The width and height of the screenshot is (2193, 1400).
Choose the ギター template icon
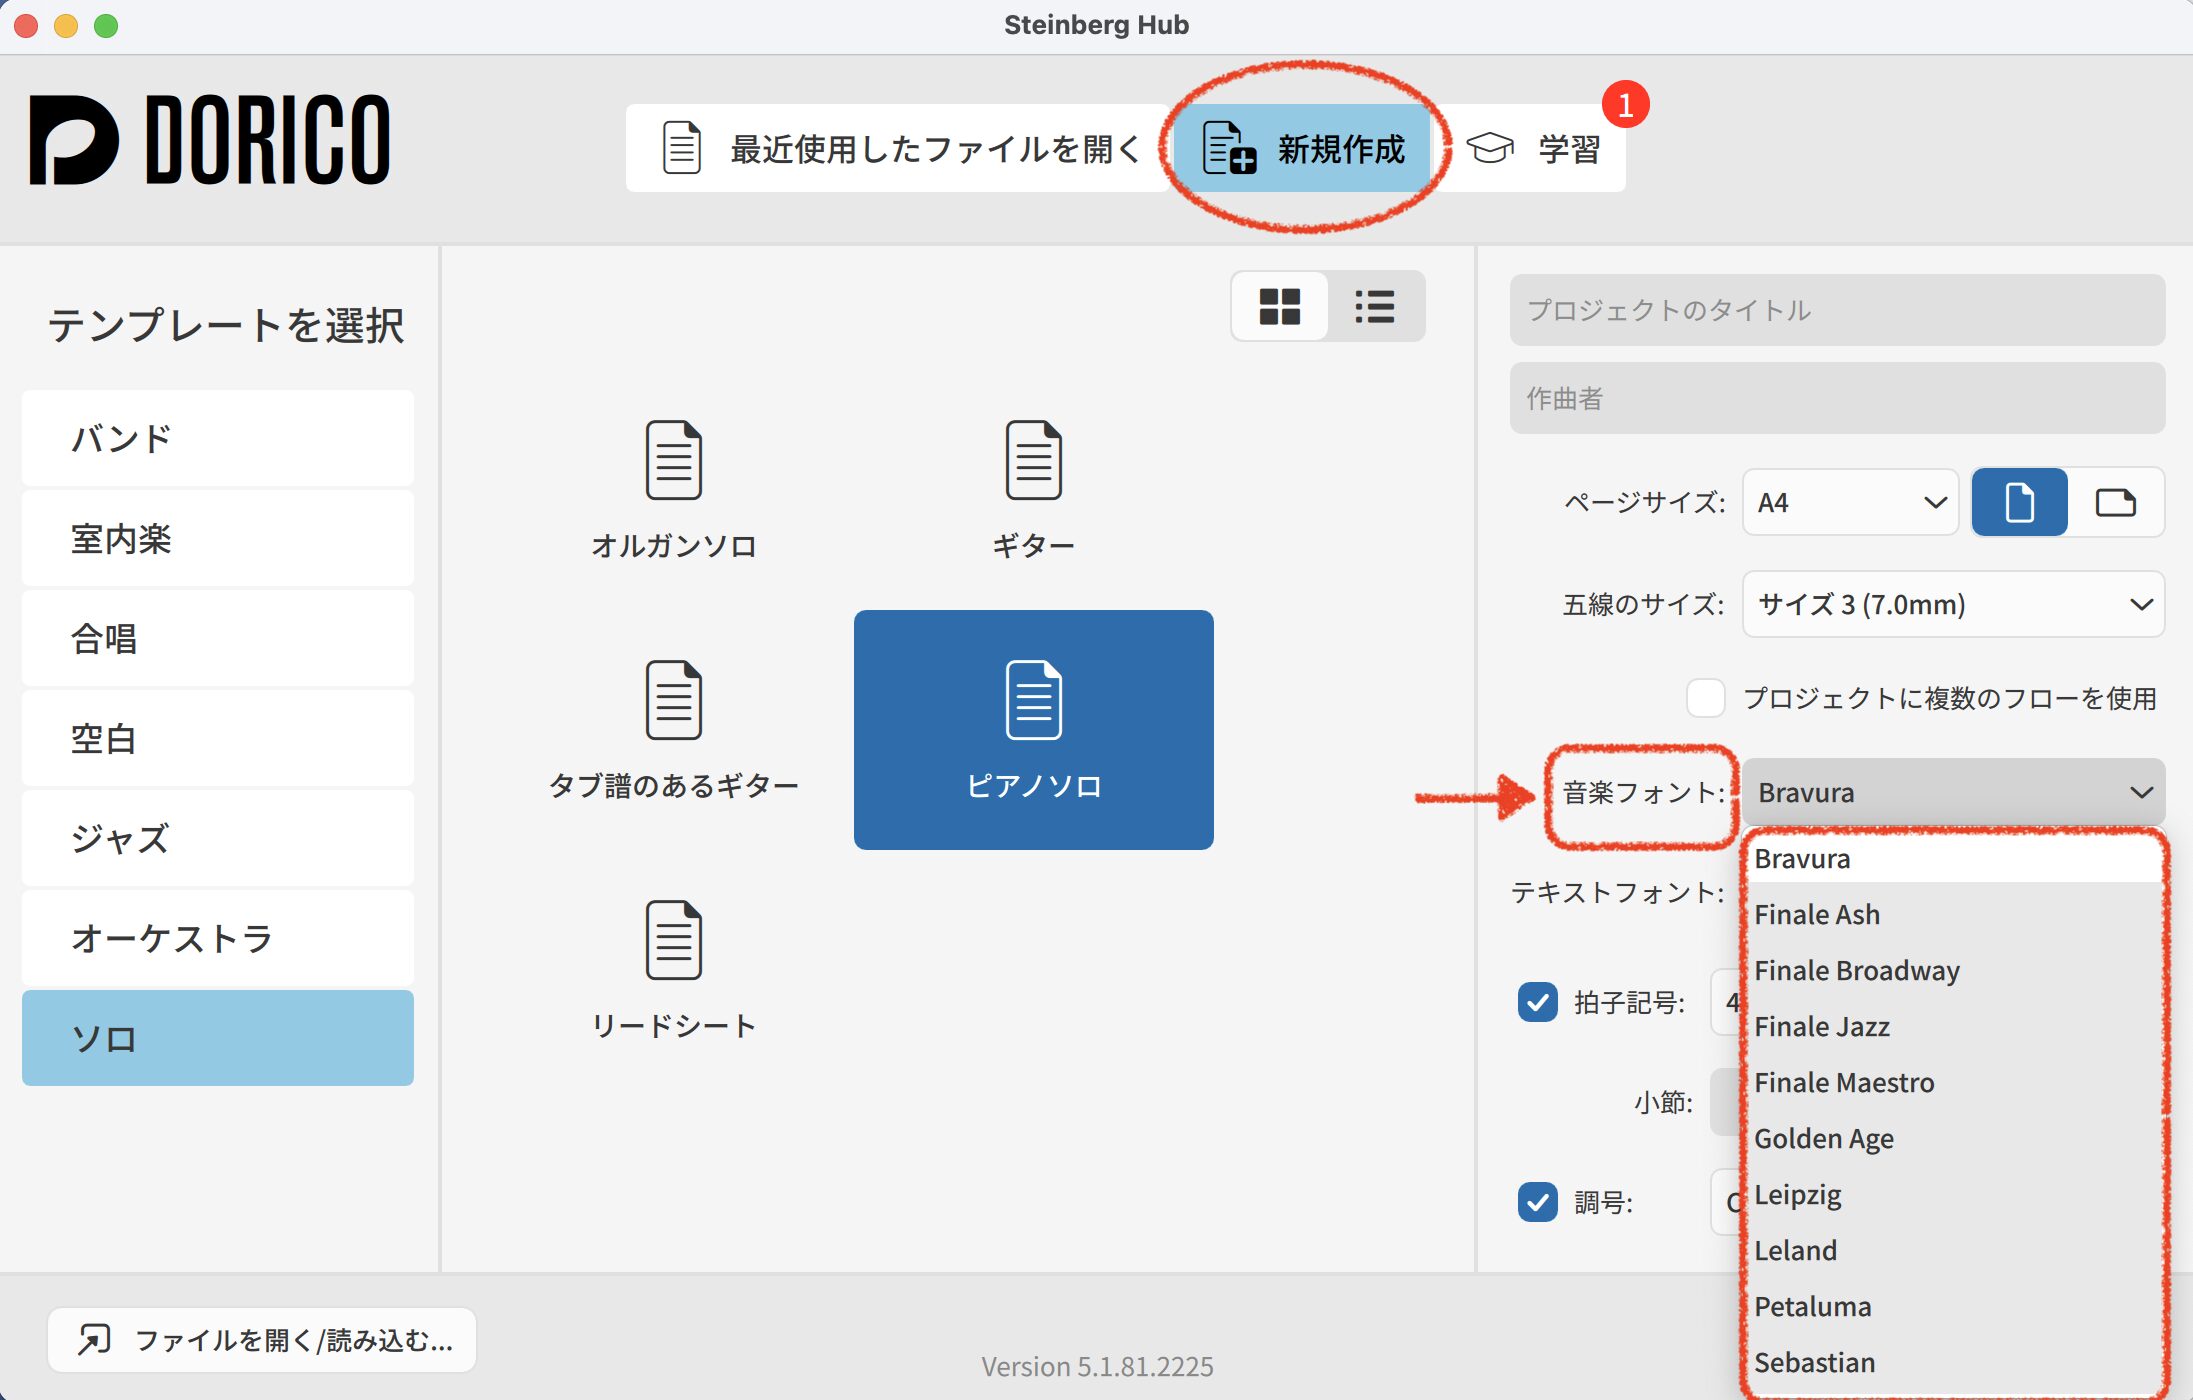(x=1033, y=460)
